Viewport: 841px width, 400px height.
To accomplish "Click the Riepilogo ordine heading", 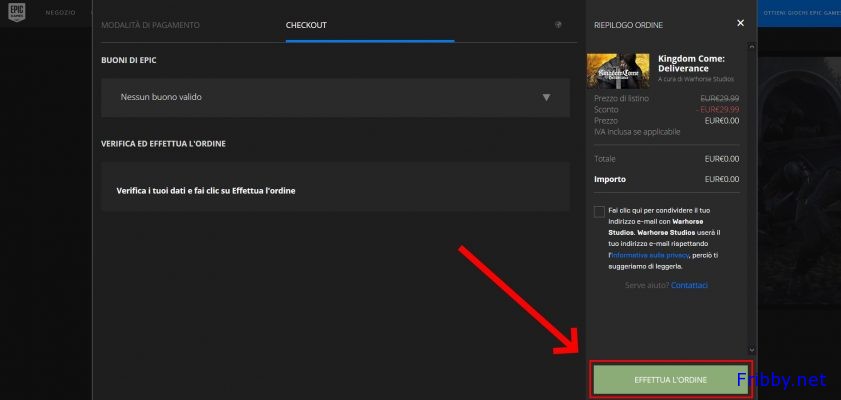I will [628, 24].
